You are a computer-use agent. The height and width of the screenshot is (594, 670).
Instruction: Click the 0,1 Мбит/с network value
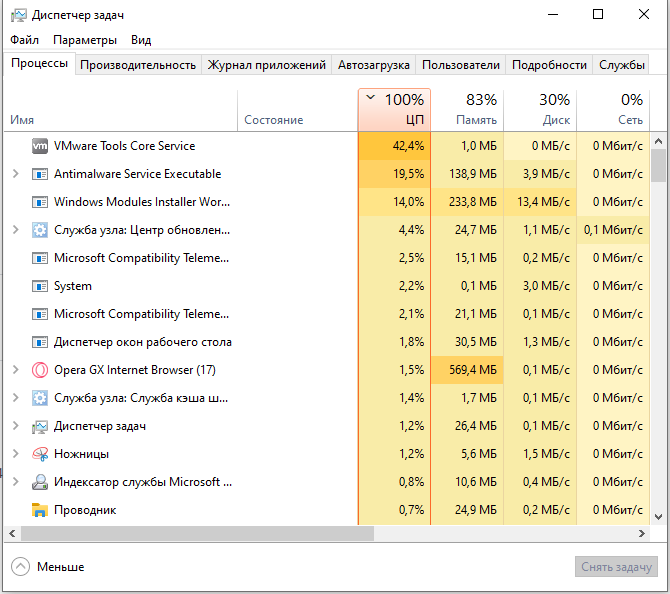pyautogui.click(x=613, y=230)
